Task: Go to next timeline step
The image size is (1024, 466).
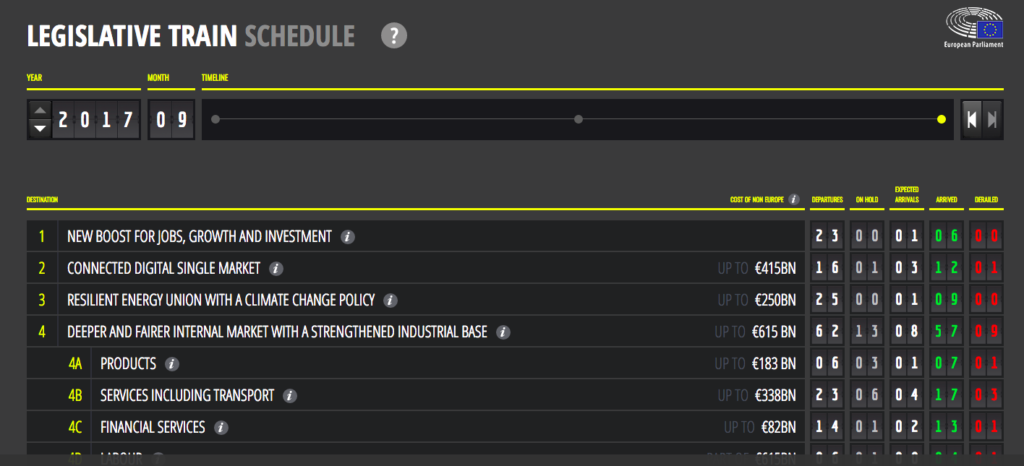Action: tap(992, 119)
